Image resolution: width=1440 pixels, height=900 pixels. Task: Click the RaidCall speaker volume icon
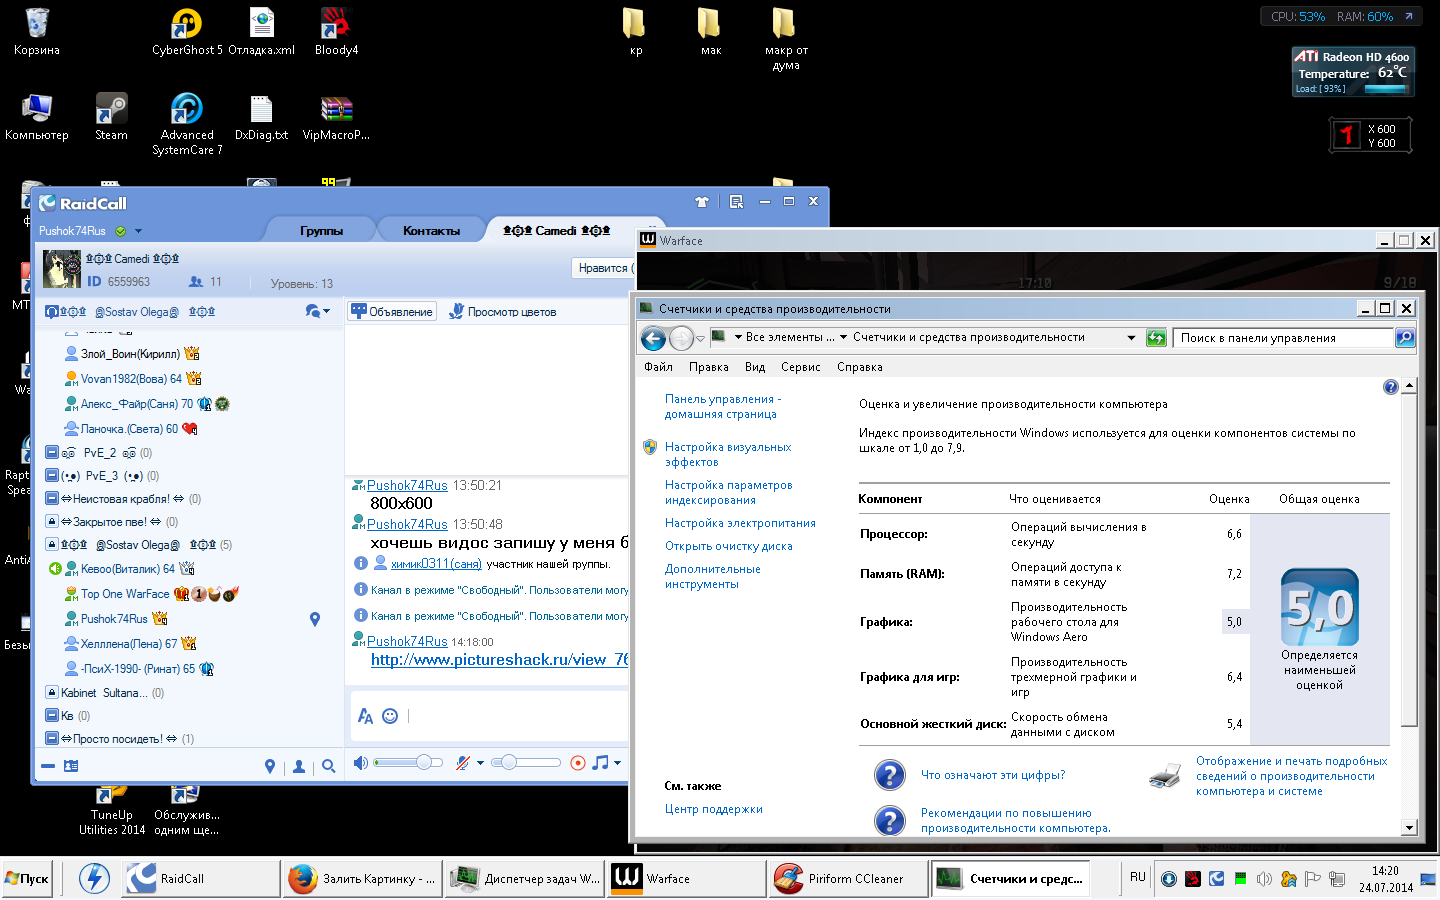click(361, 763)
